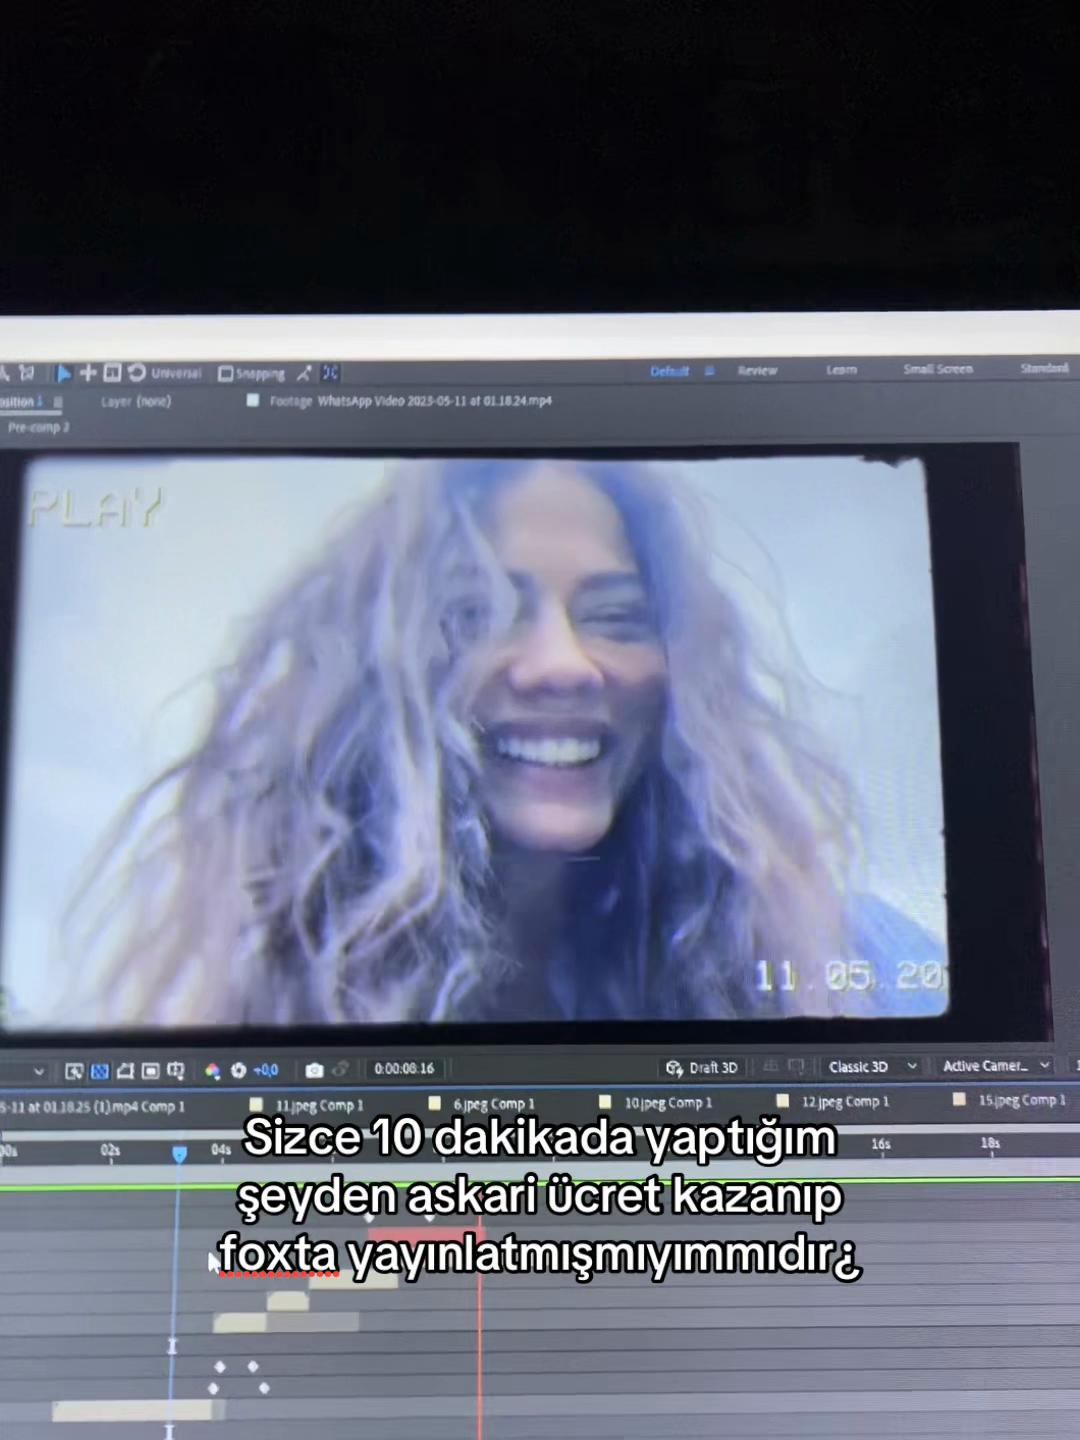Click 16s mark on time ruler
Viewport: 1080px width, 1440px height.
click(881, 1144)
